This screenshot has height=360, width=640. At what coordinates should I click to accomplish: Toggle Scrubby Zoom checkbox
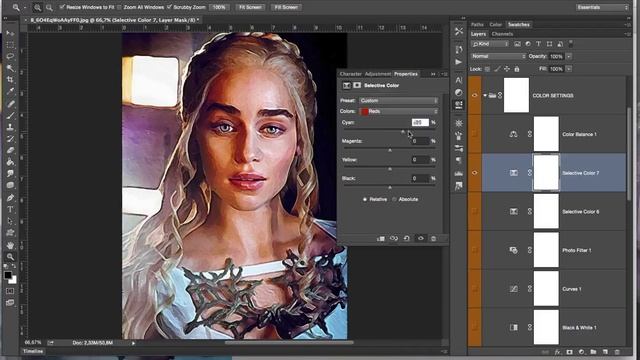[x=169, y=7]
